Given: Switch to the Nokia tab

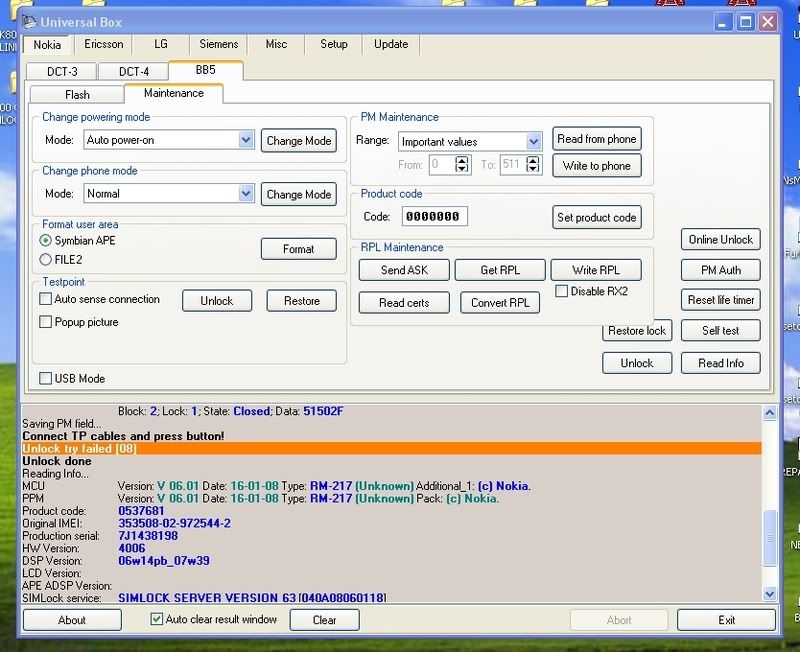Looking at the screenshot, I should tap(47, 45).
